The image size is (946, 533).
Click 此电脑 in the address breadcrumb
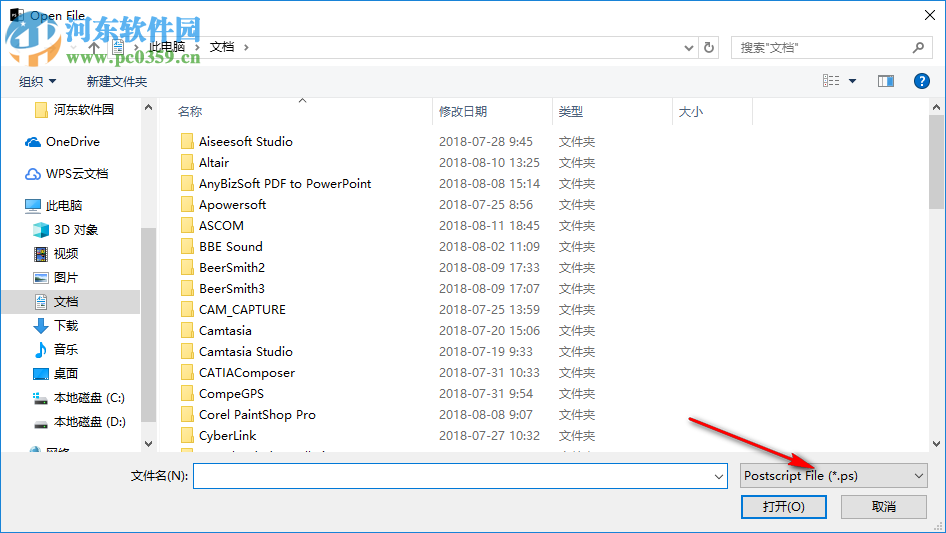(167, 47)
